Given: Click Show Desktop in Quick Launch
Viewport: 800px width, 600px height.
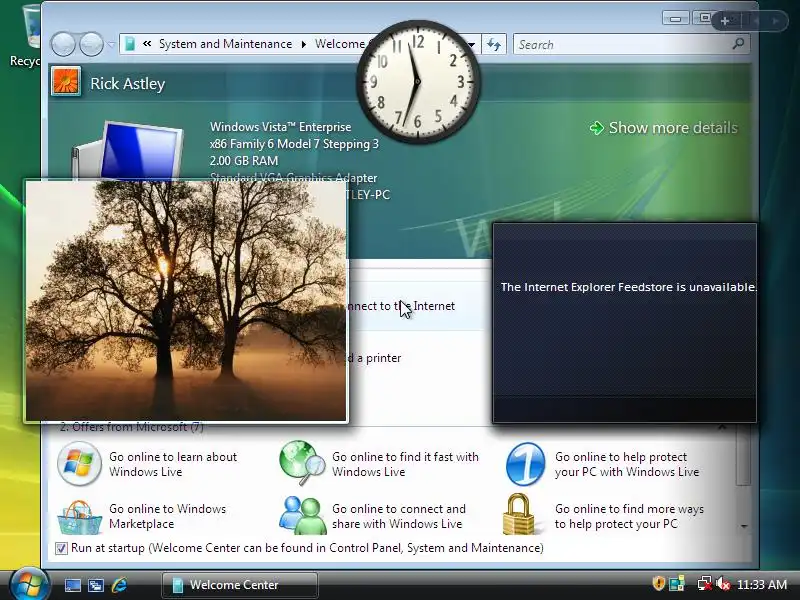Looking at the screenshot, I should click(x=72, y=585).
